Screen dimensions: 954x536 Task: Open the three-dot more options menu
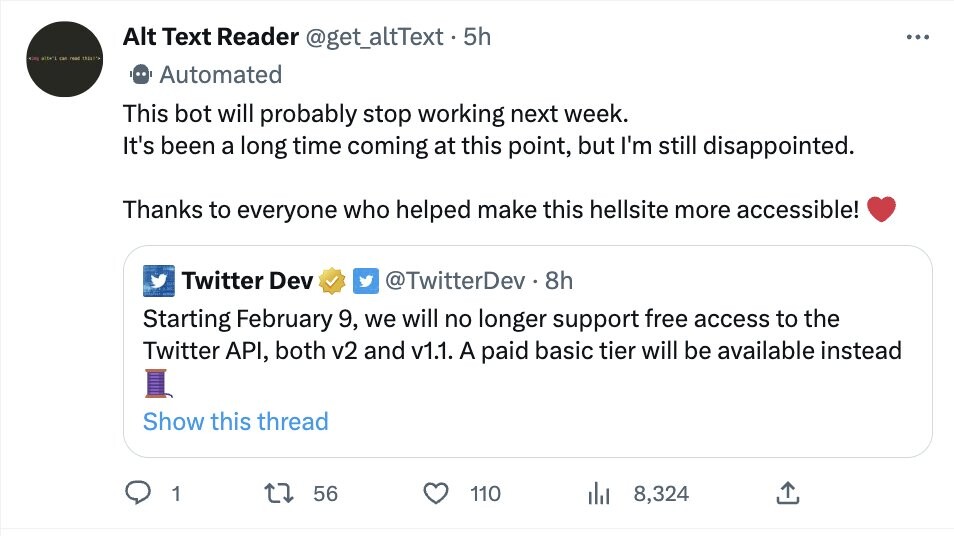click(916, 37)
